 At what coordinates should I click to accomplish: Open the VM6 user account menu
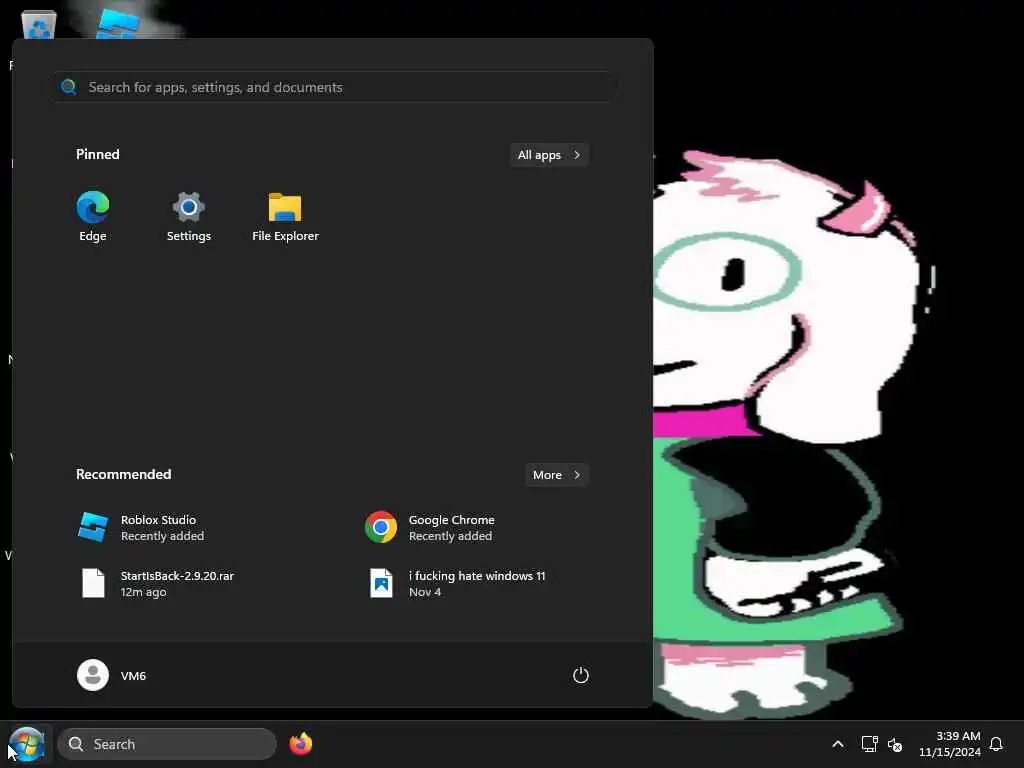coord(112,675)
